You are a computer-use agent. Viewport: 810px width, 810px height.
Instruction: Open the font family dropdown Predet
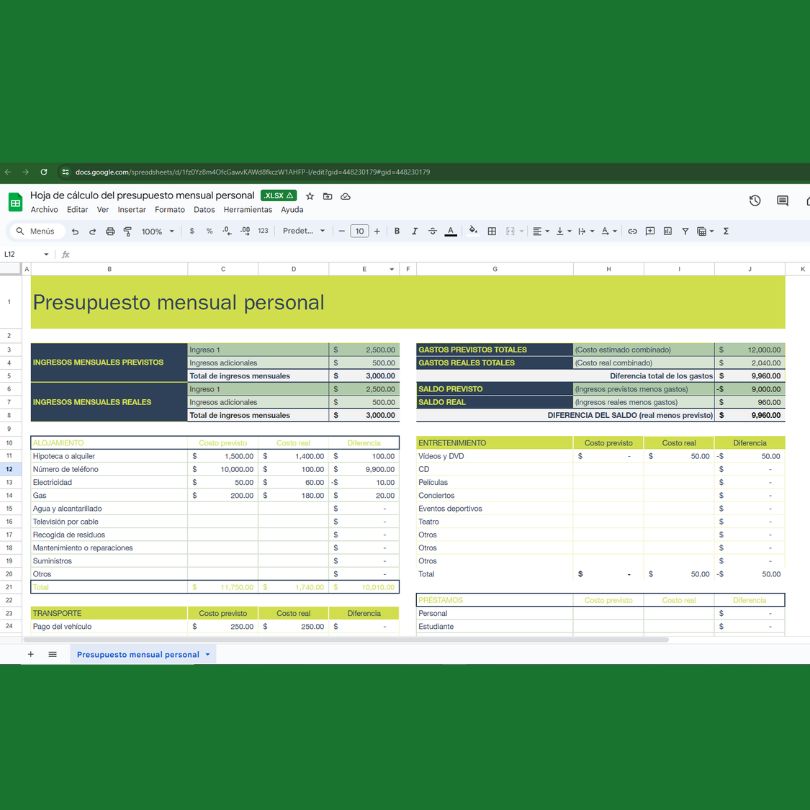(302, 231)
